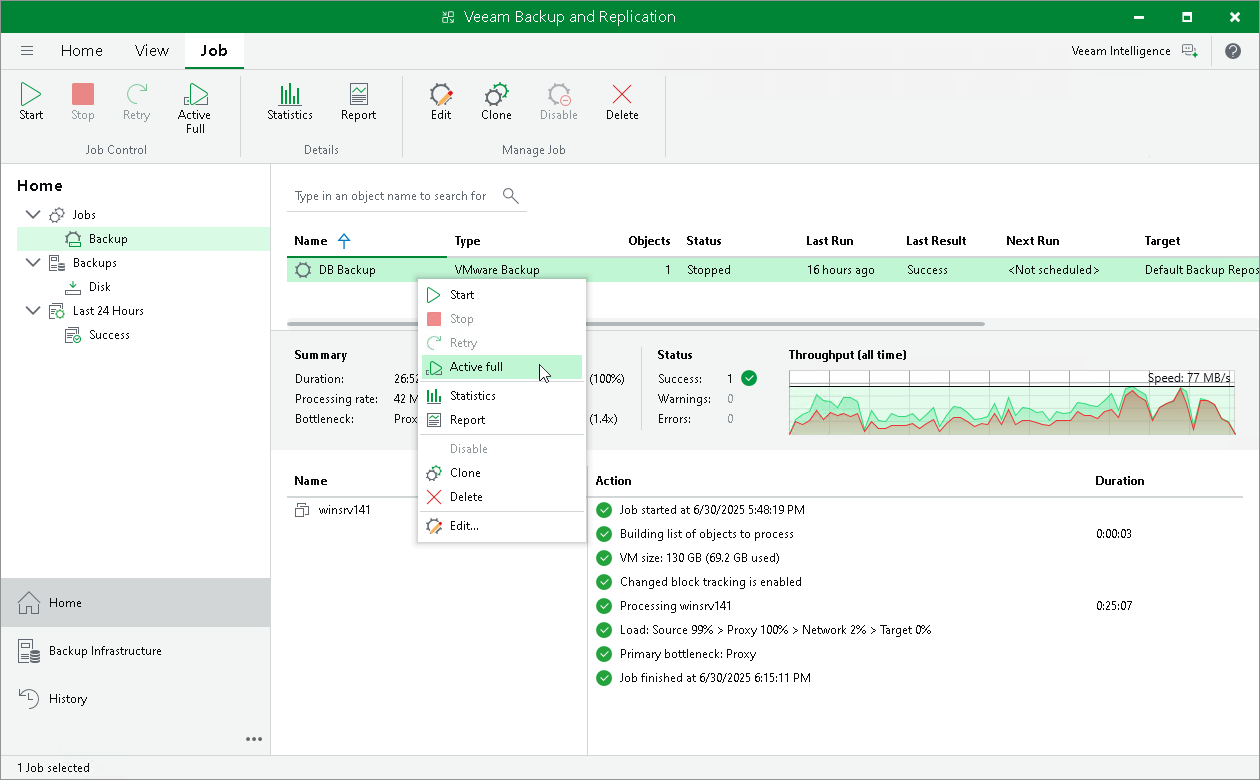Select the Last 24 Hours tree item
The height and width of the screenshot is (780, 1260).
pos(108,311)
